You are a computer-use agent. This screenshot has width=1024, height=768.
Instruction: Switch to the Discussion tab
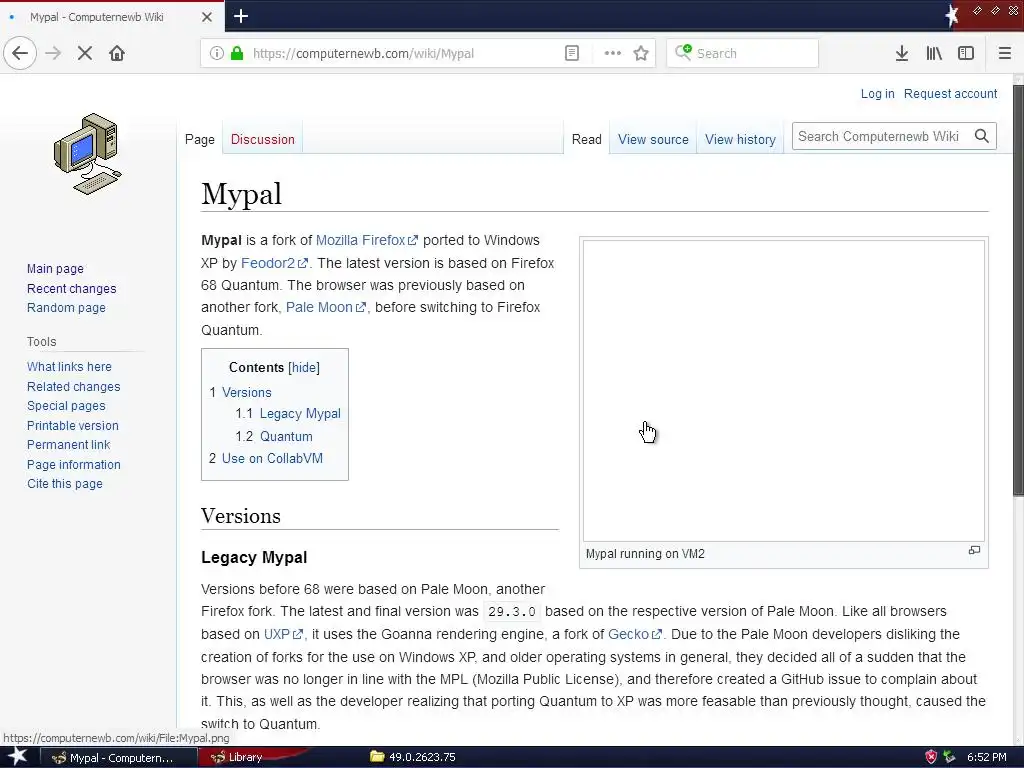[263, 139]
